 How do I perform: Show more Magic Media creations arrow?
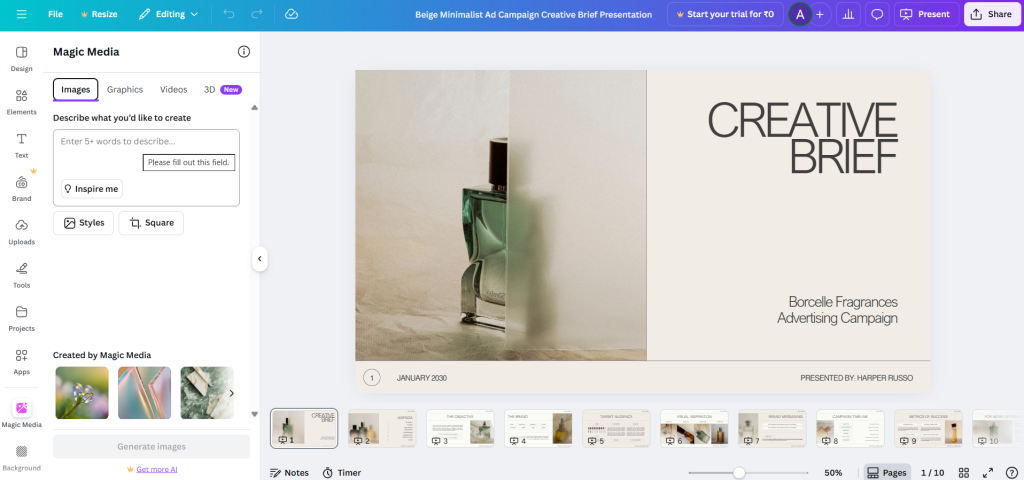click(231, 393)
